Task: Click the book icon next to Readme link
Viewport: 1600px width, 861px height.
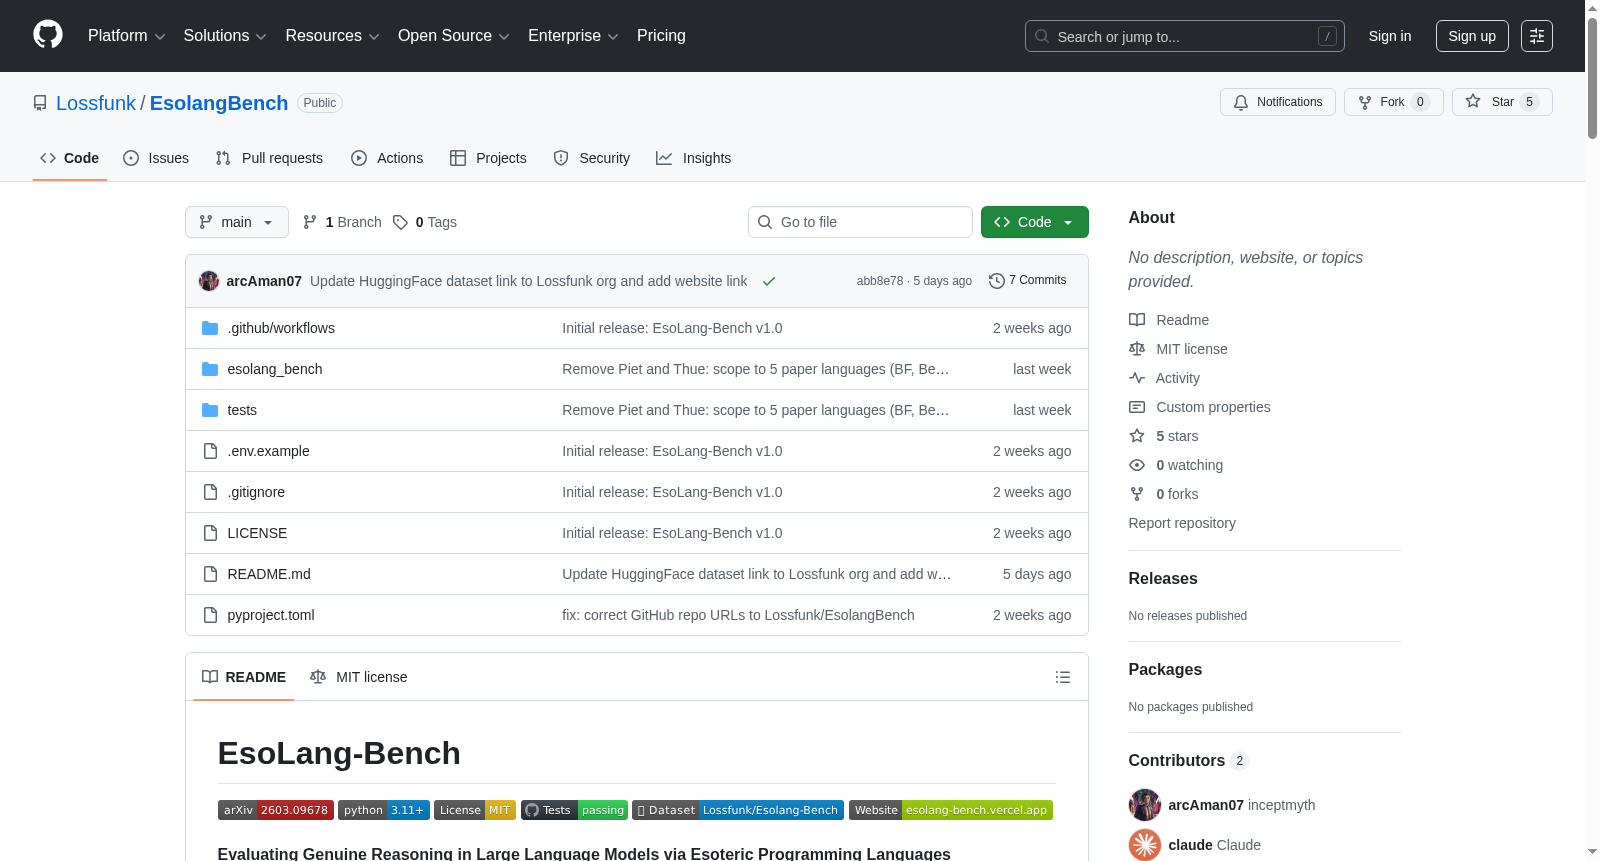Action: pos(1137,320)
